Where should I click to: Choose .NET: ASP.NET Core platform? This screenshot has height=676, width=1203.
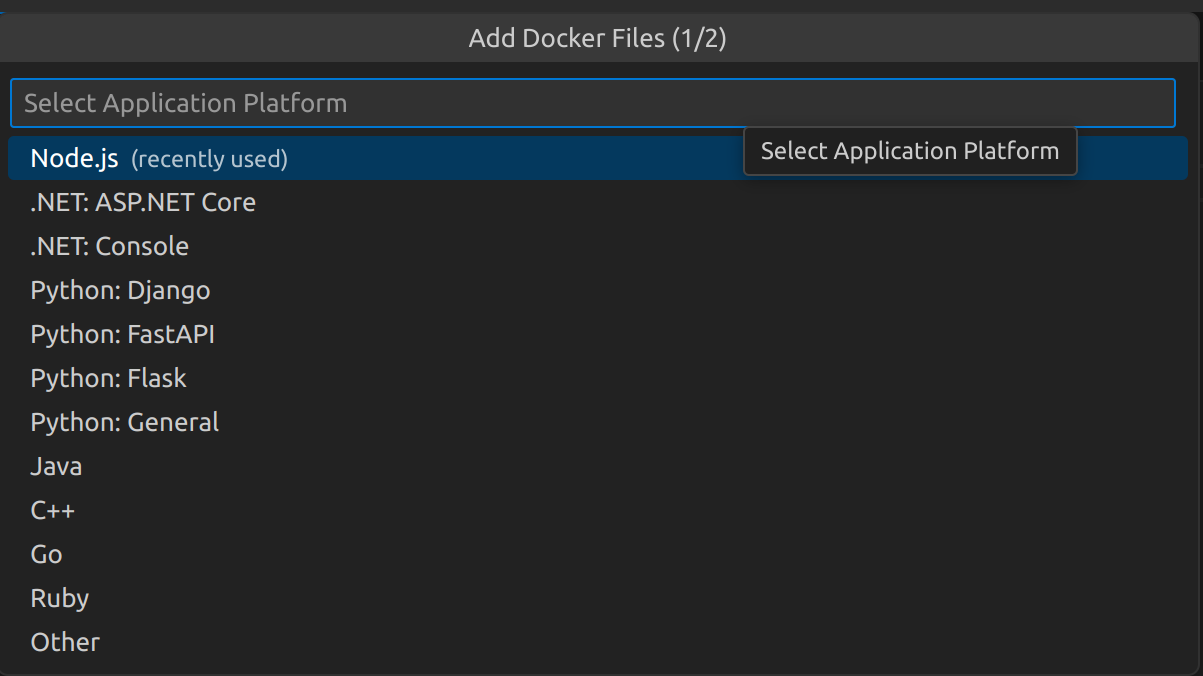tap(143, 202)
